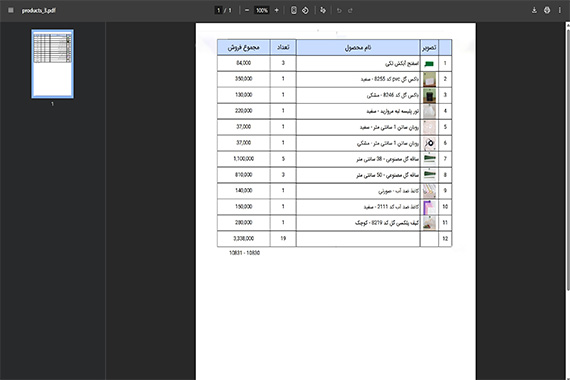
Task: Click quantity 3 in row 1
Action: tap(283, 63)
